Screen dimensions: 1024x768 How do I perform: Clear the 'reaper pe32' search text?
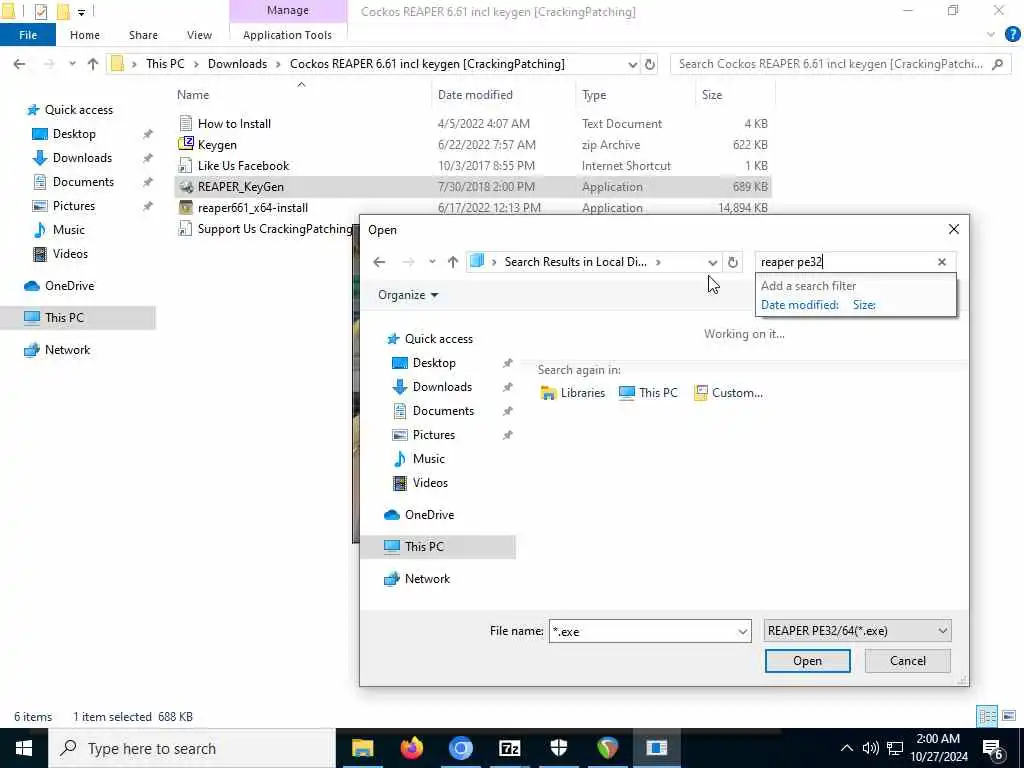click(942, 262)
